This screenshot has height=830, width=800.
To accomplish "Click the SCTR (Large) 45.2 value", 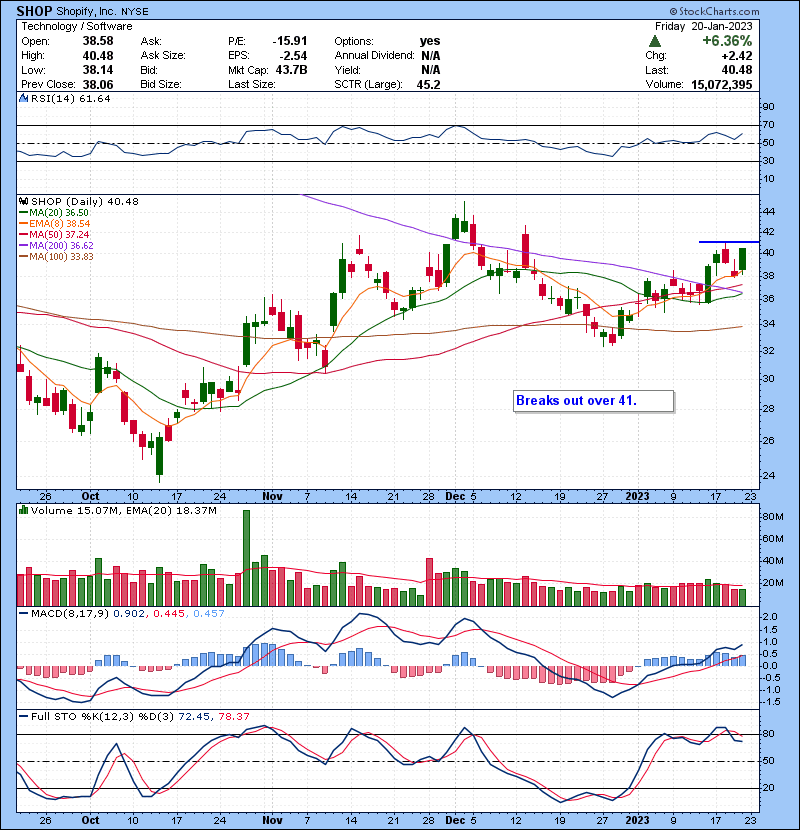I will [x=428, y=85].
